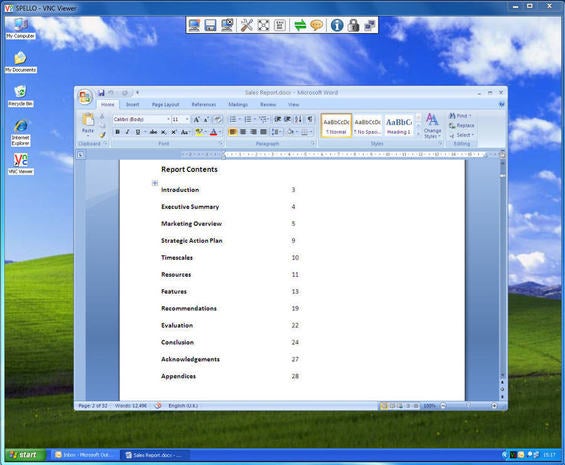
Task: Open VNC chat speech bubble icon
Action: (x=317, y=25)
